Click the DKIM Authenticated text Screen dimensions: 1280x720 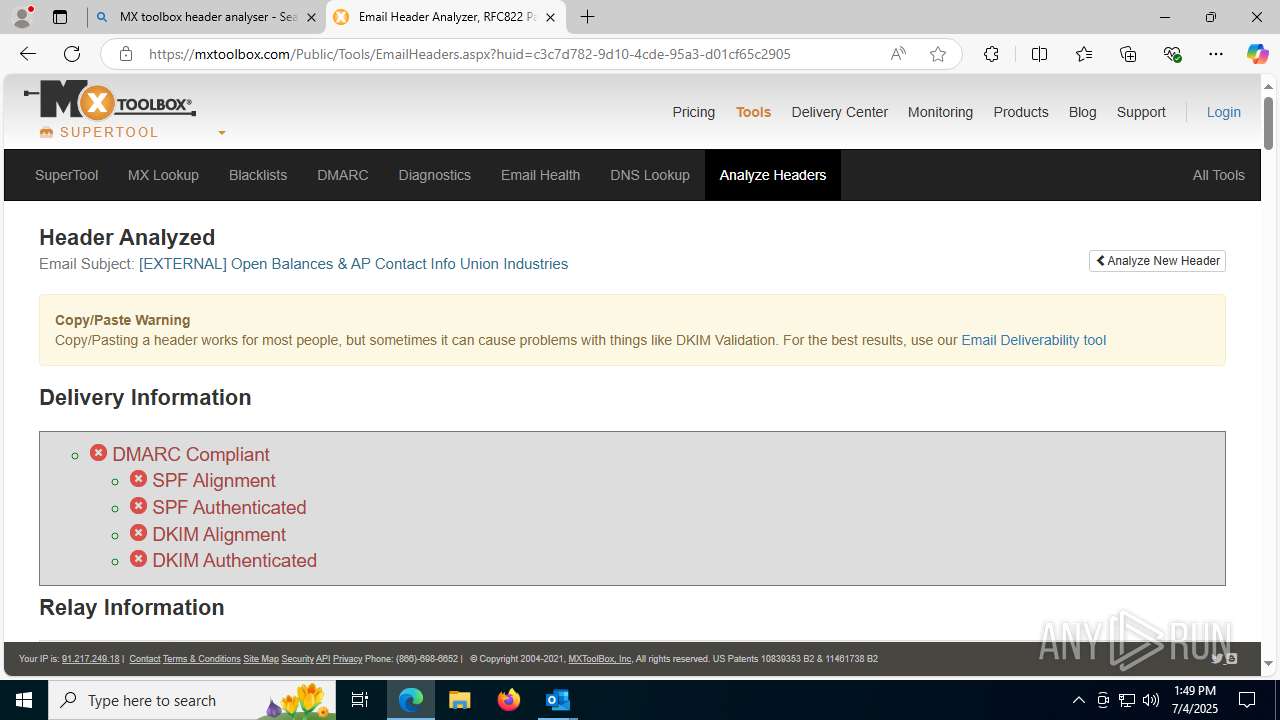(x=234, y=561)
